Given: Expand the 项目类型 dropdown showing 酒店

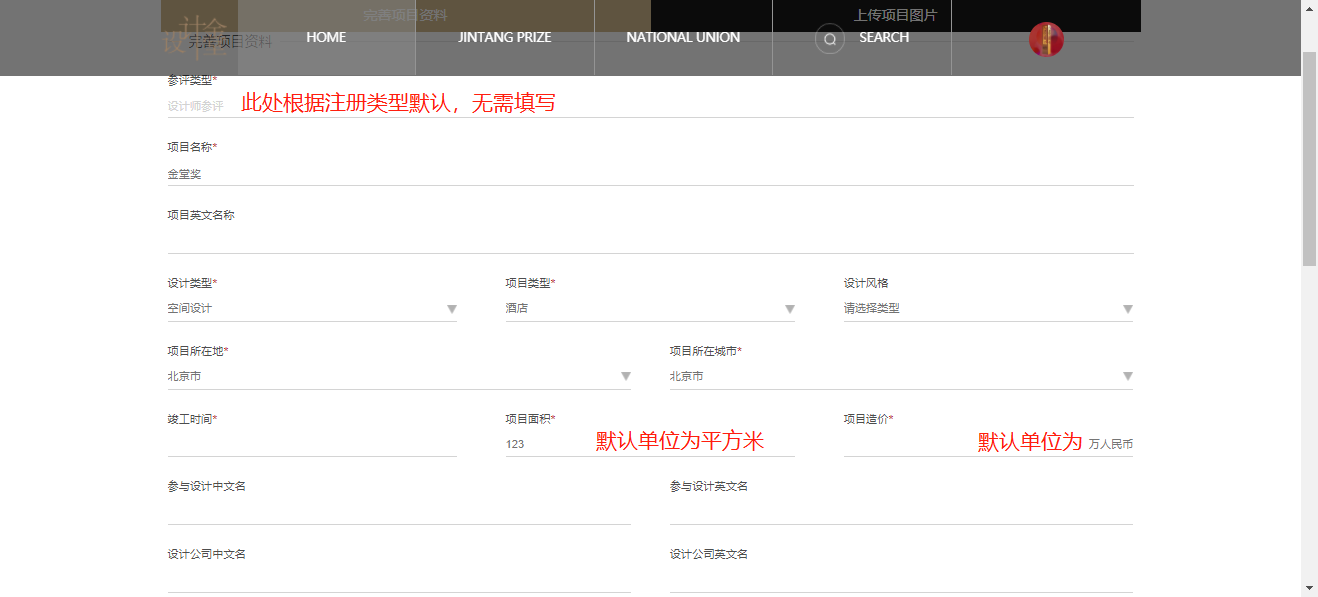Looking at the screenshot, I should (x=650, y=309).
